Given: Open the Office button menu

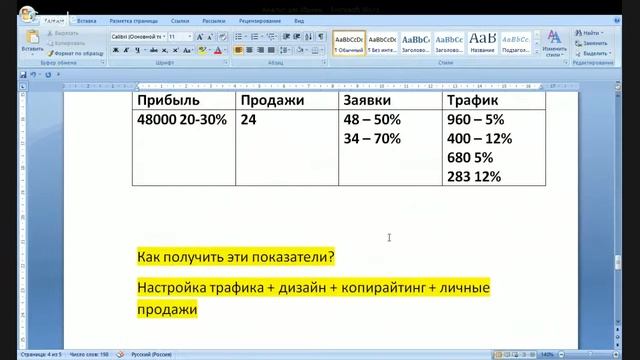Looking at the screenshot, I should (28, 15).
